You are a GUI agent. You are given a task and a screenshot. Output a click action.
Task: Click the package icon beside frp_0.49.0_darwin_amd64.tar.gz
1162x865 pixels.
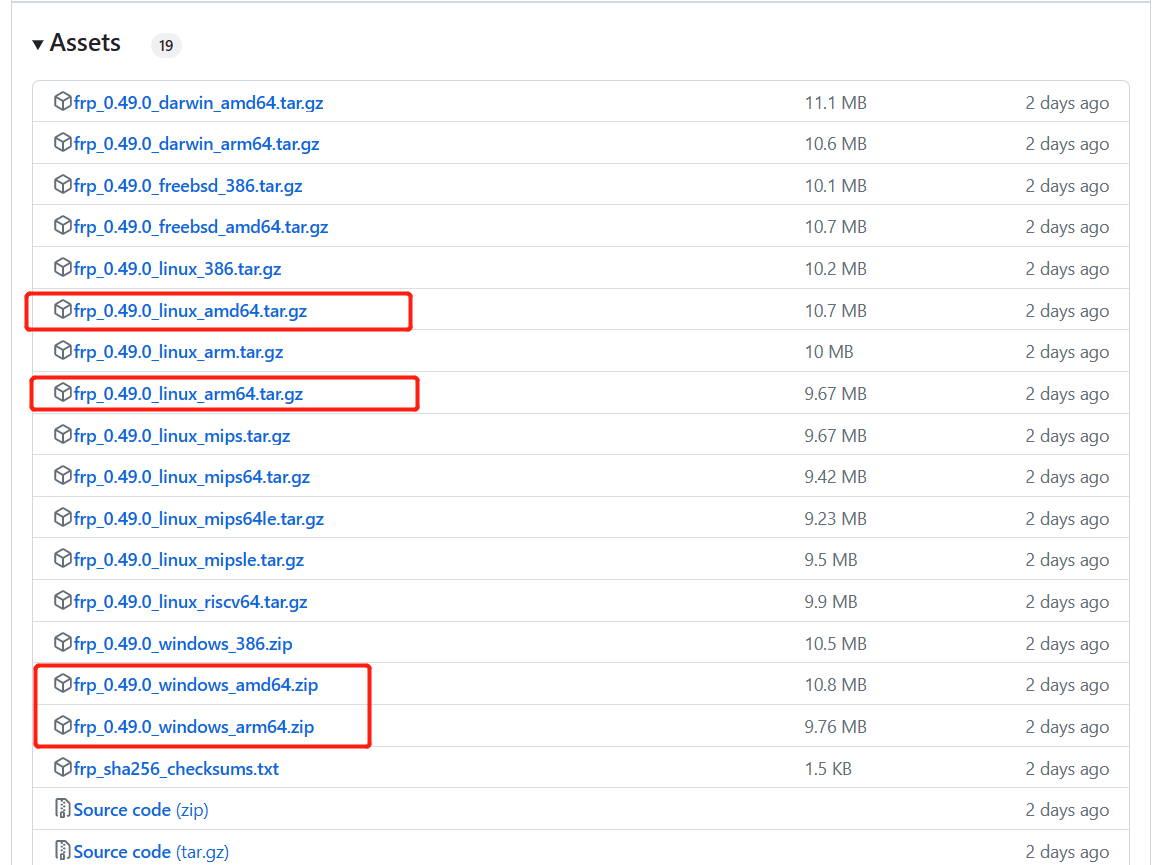(63, 102)
